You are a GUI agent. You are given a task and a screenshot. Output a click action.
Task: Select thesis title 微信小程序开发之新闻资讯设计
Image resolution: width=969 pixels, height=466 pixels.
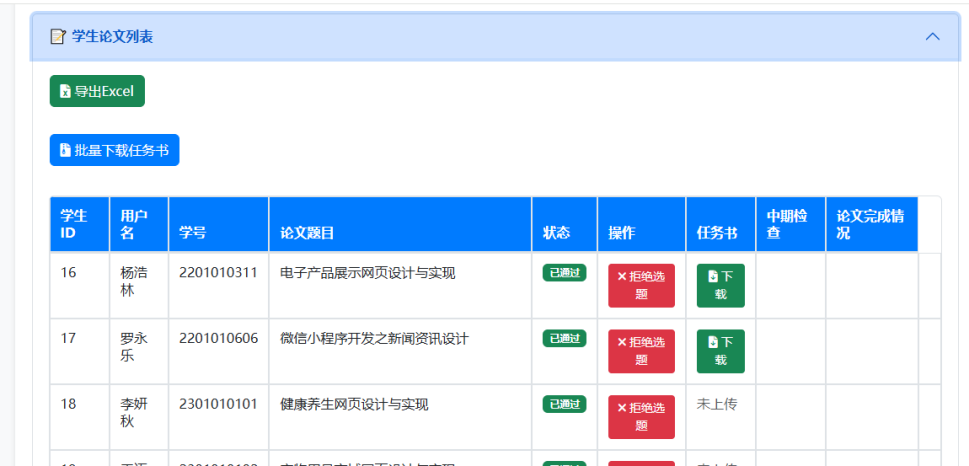(374, 339)
